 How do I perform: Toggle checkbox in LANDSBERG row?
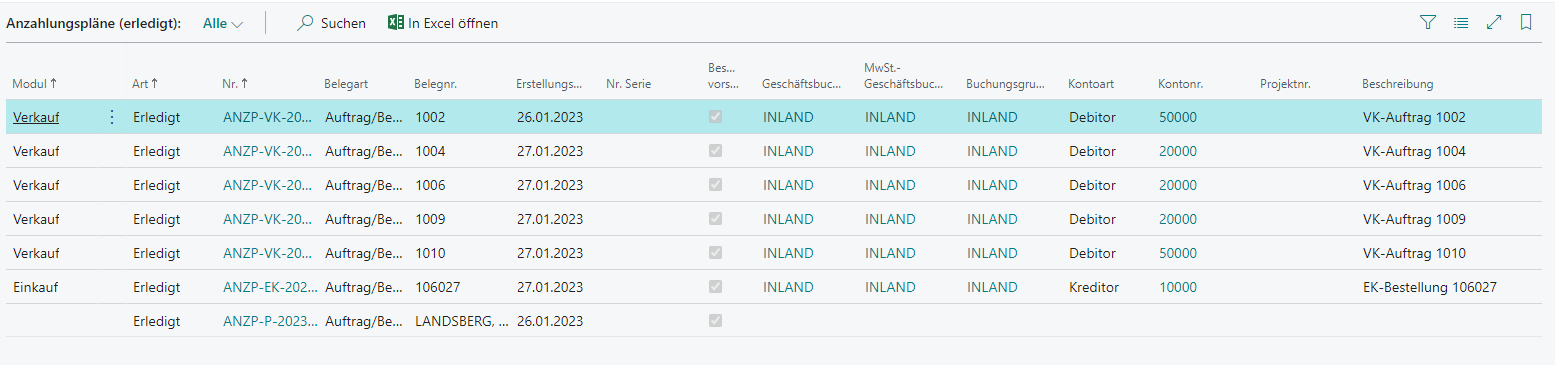tap(715, 321)
